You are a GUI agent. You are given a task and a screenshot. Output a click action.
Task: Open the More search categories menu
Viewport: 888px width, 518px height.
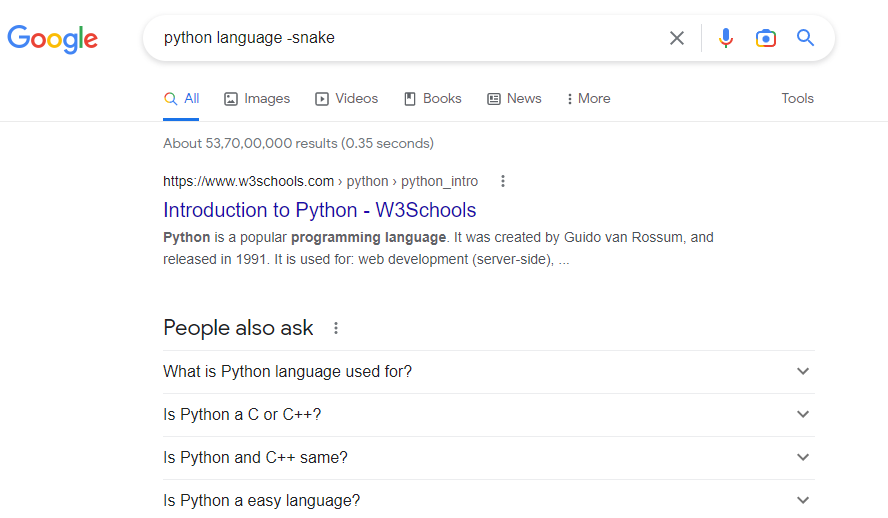(x=588, y=98)
